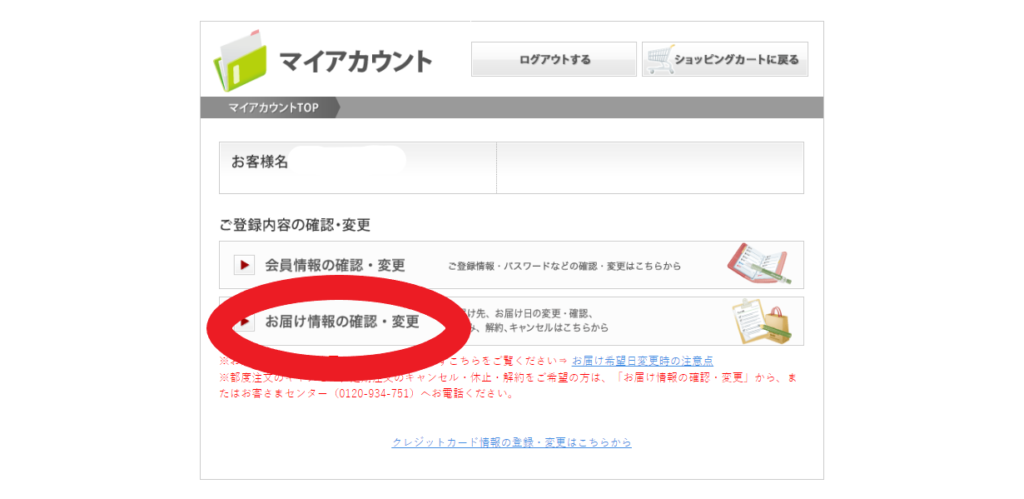Click the マイアカウント heading text

tap(355, 61)
